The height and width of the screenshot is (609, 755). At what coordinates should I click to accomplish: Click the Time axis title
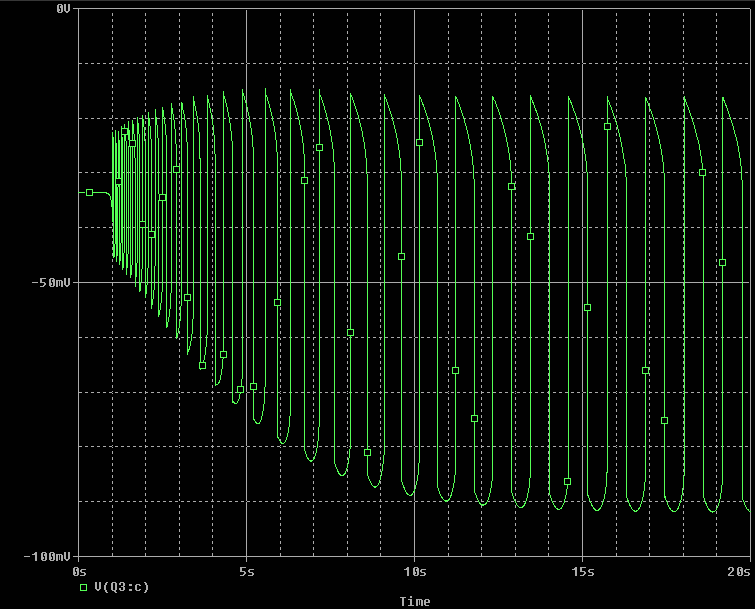click(415, 601)
